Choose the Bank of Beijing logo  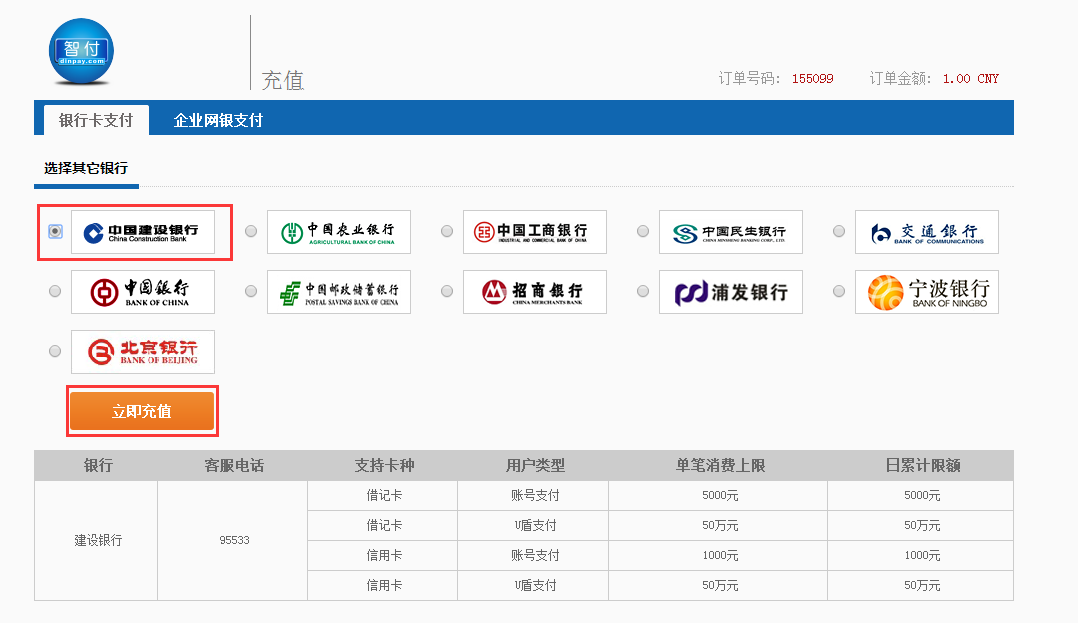coord(143,352)
